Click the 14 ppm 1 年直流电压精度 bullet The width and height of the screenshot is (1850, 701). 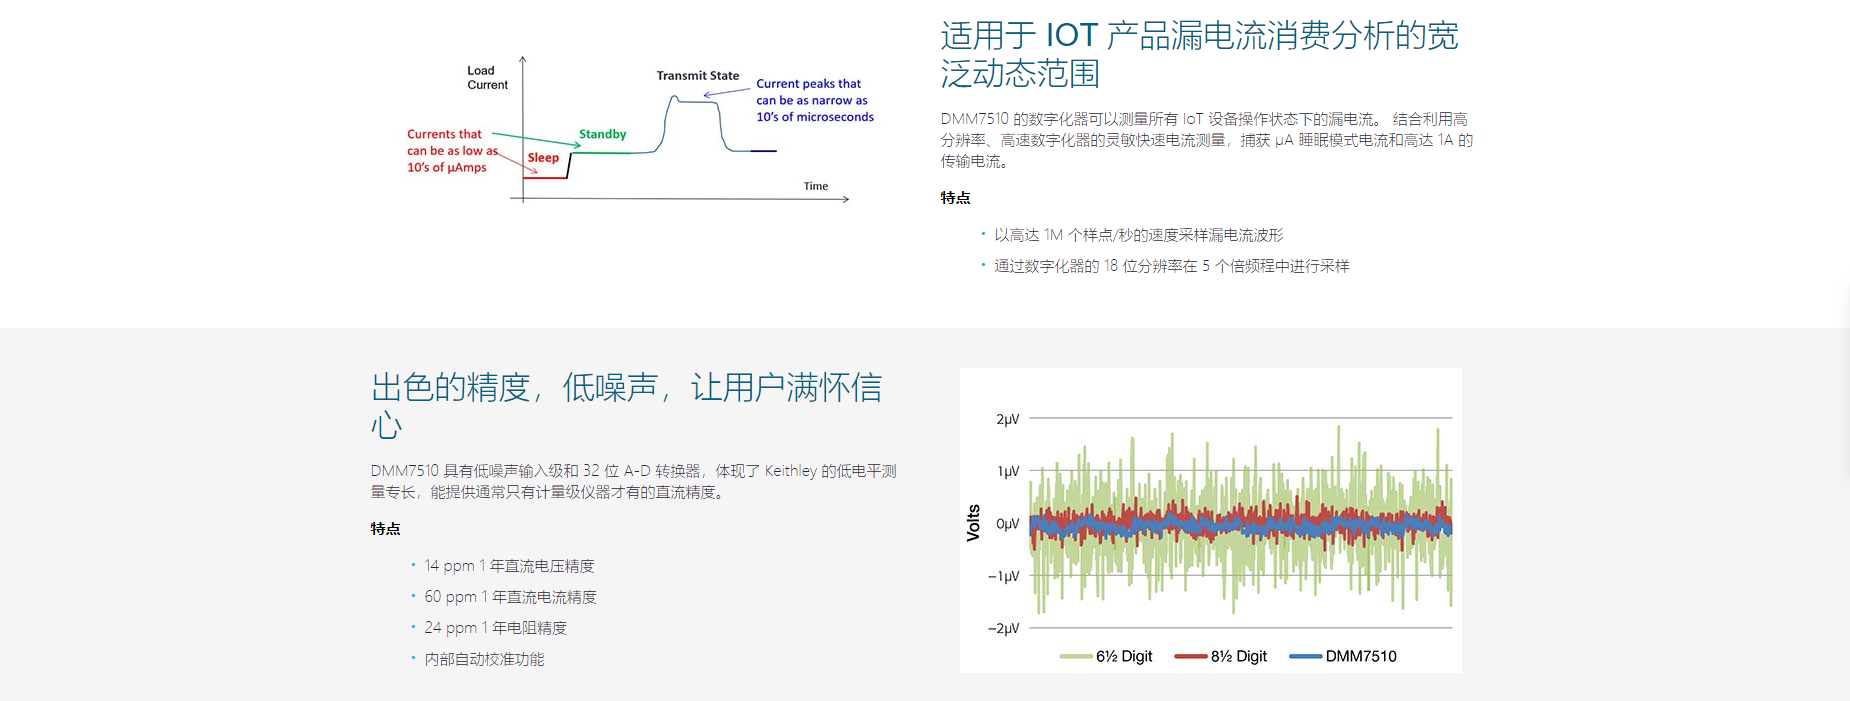point(509,566)
